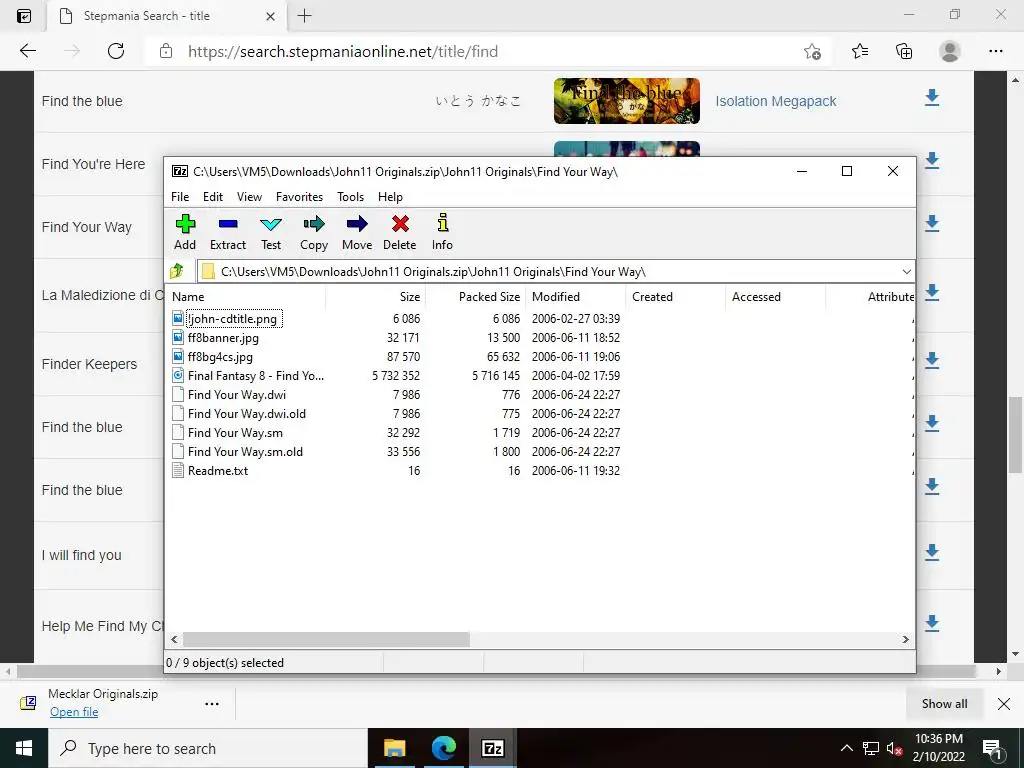Click the Windows taskbar search box

coord(208,748)
